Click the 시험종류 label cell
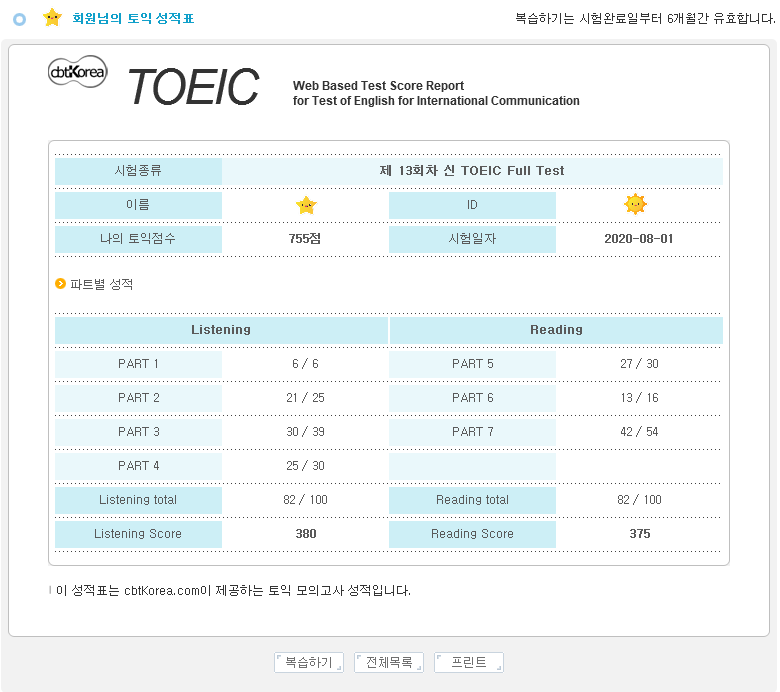The height and width of the screenshot is (692, 780). pos(138,171)
